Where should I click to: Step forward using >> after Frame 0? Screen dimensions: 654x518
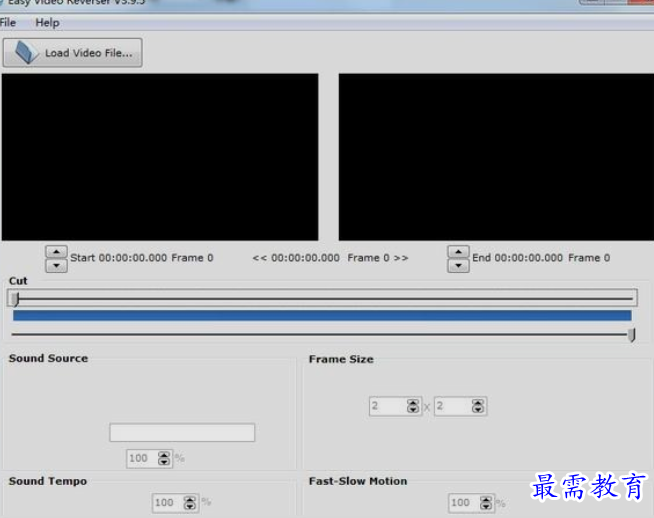click(x=401, y=258)
